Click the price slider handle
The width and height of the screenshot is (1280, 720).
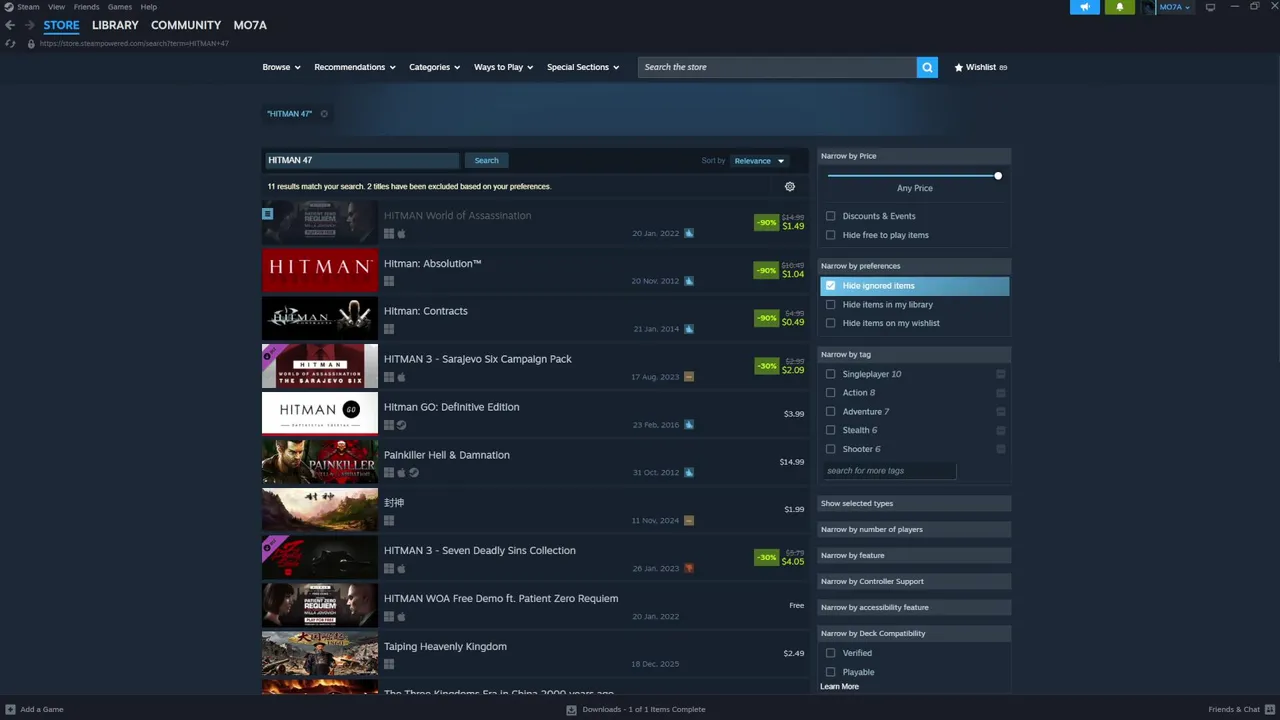coord(997,176)
